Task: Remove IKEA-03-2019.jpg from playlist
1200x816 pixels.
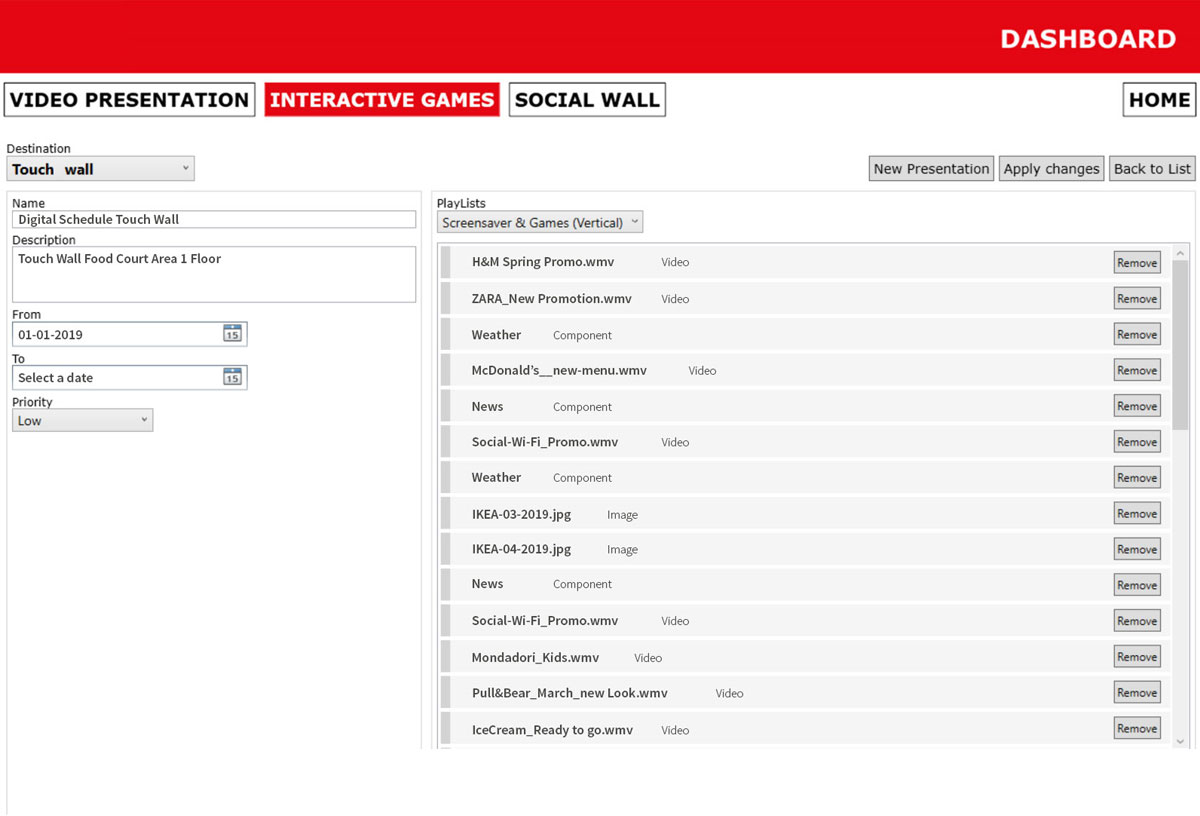Action: (1137, 514)
